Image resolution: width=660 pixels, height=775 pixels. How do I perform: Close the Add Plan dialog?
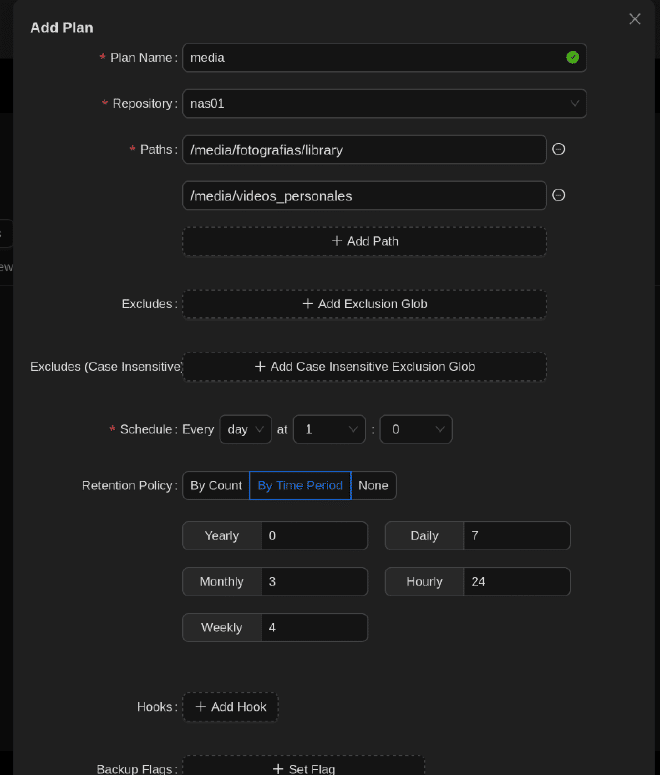point(634,19)
